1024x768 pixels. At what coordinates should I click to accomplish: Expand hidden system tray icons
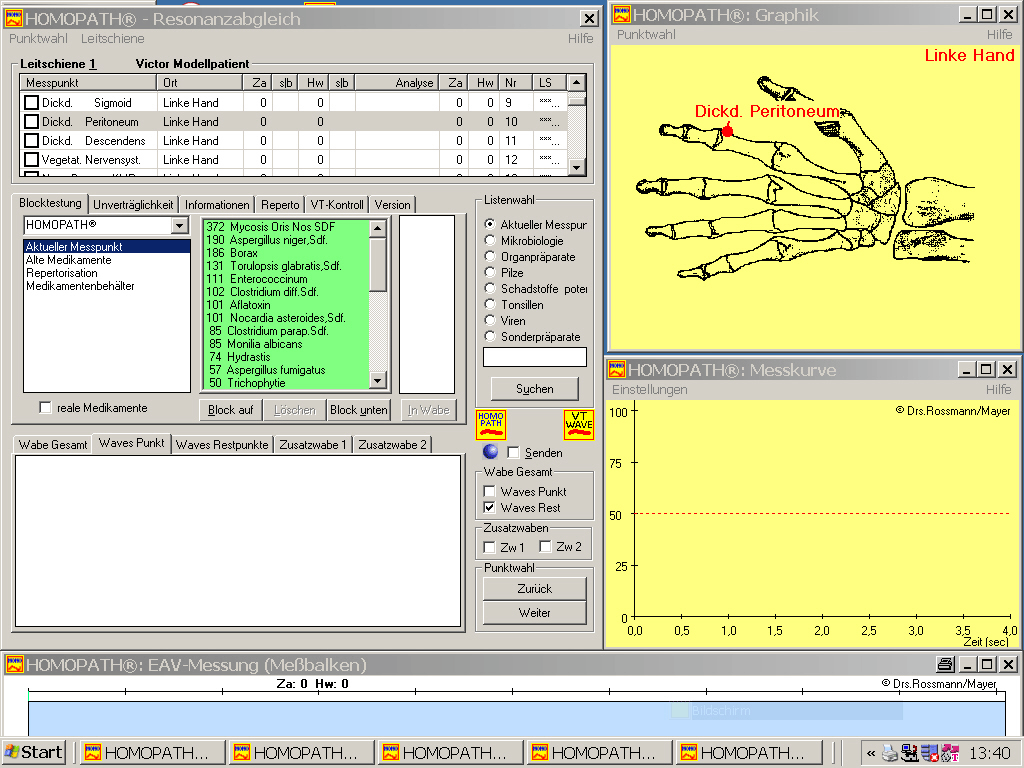click(x=871, y=753)
